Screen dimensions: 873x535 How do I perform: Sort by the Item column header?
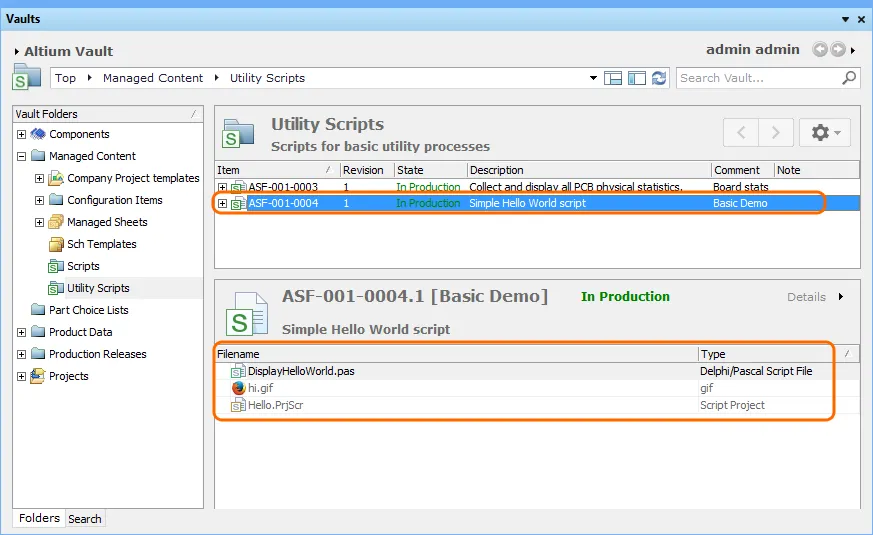[277, 170]
